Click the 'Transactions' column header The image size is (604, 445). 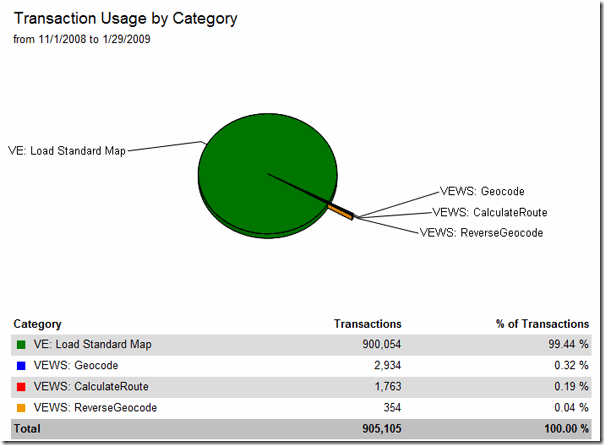coord(367,324)
